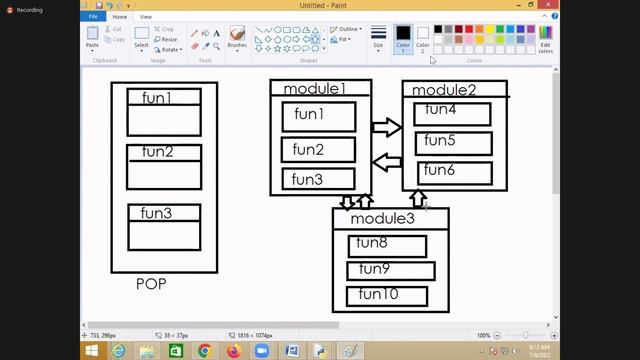Click the zoom out minus button
The image size is (640, 360).
497,336
